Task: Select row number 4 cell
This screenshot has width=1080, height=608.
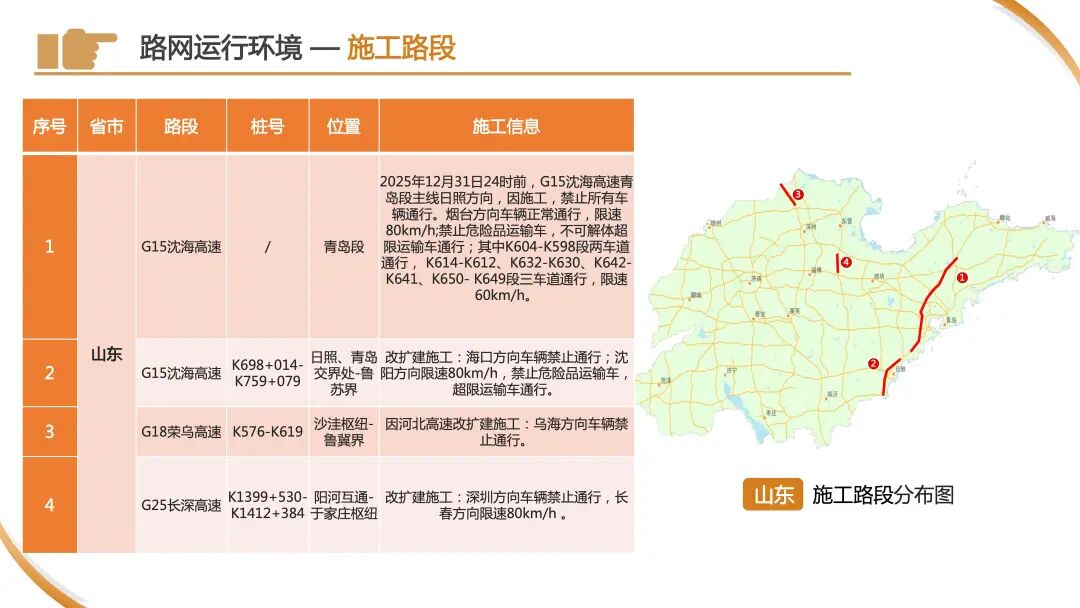Action: [x=50, y=505]
